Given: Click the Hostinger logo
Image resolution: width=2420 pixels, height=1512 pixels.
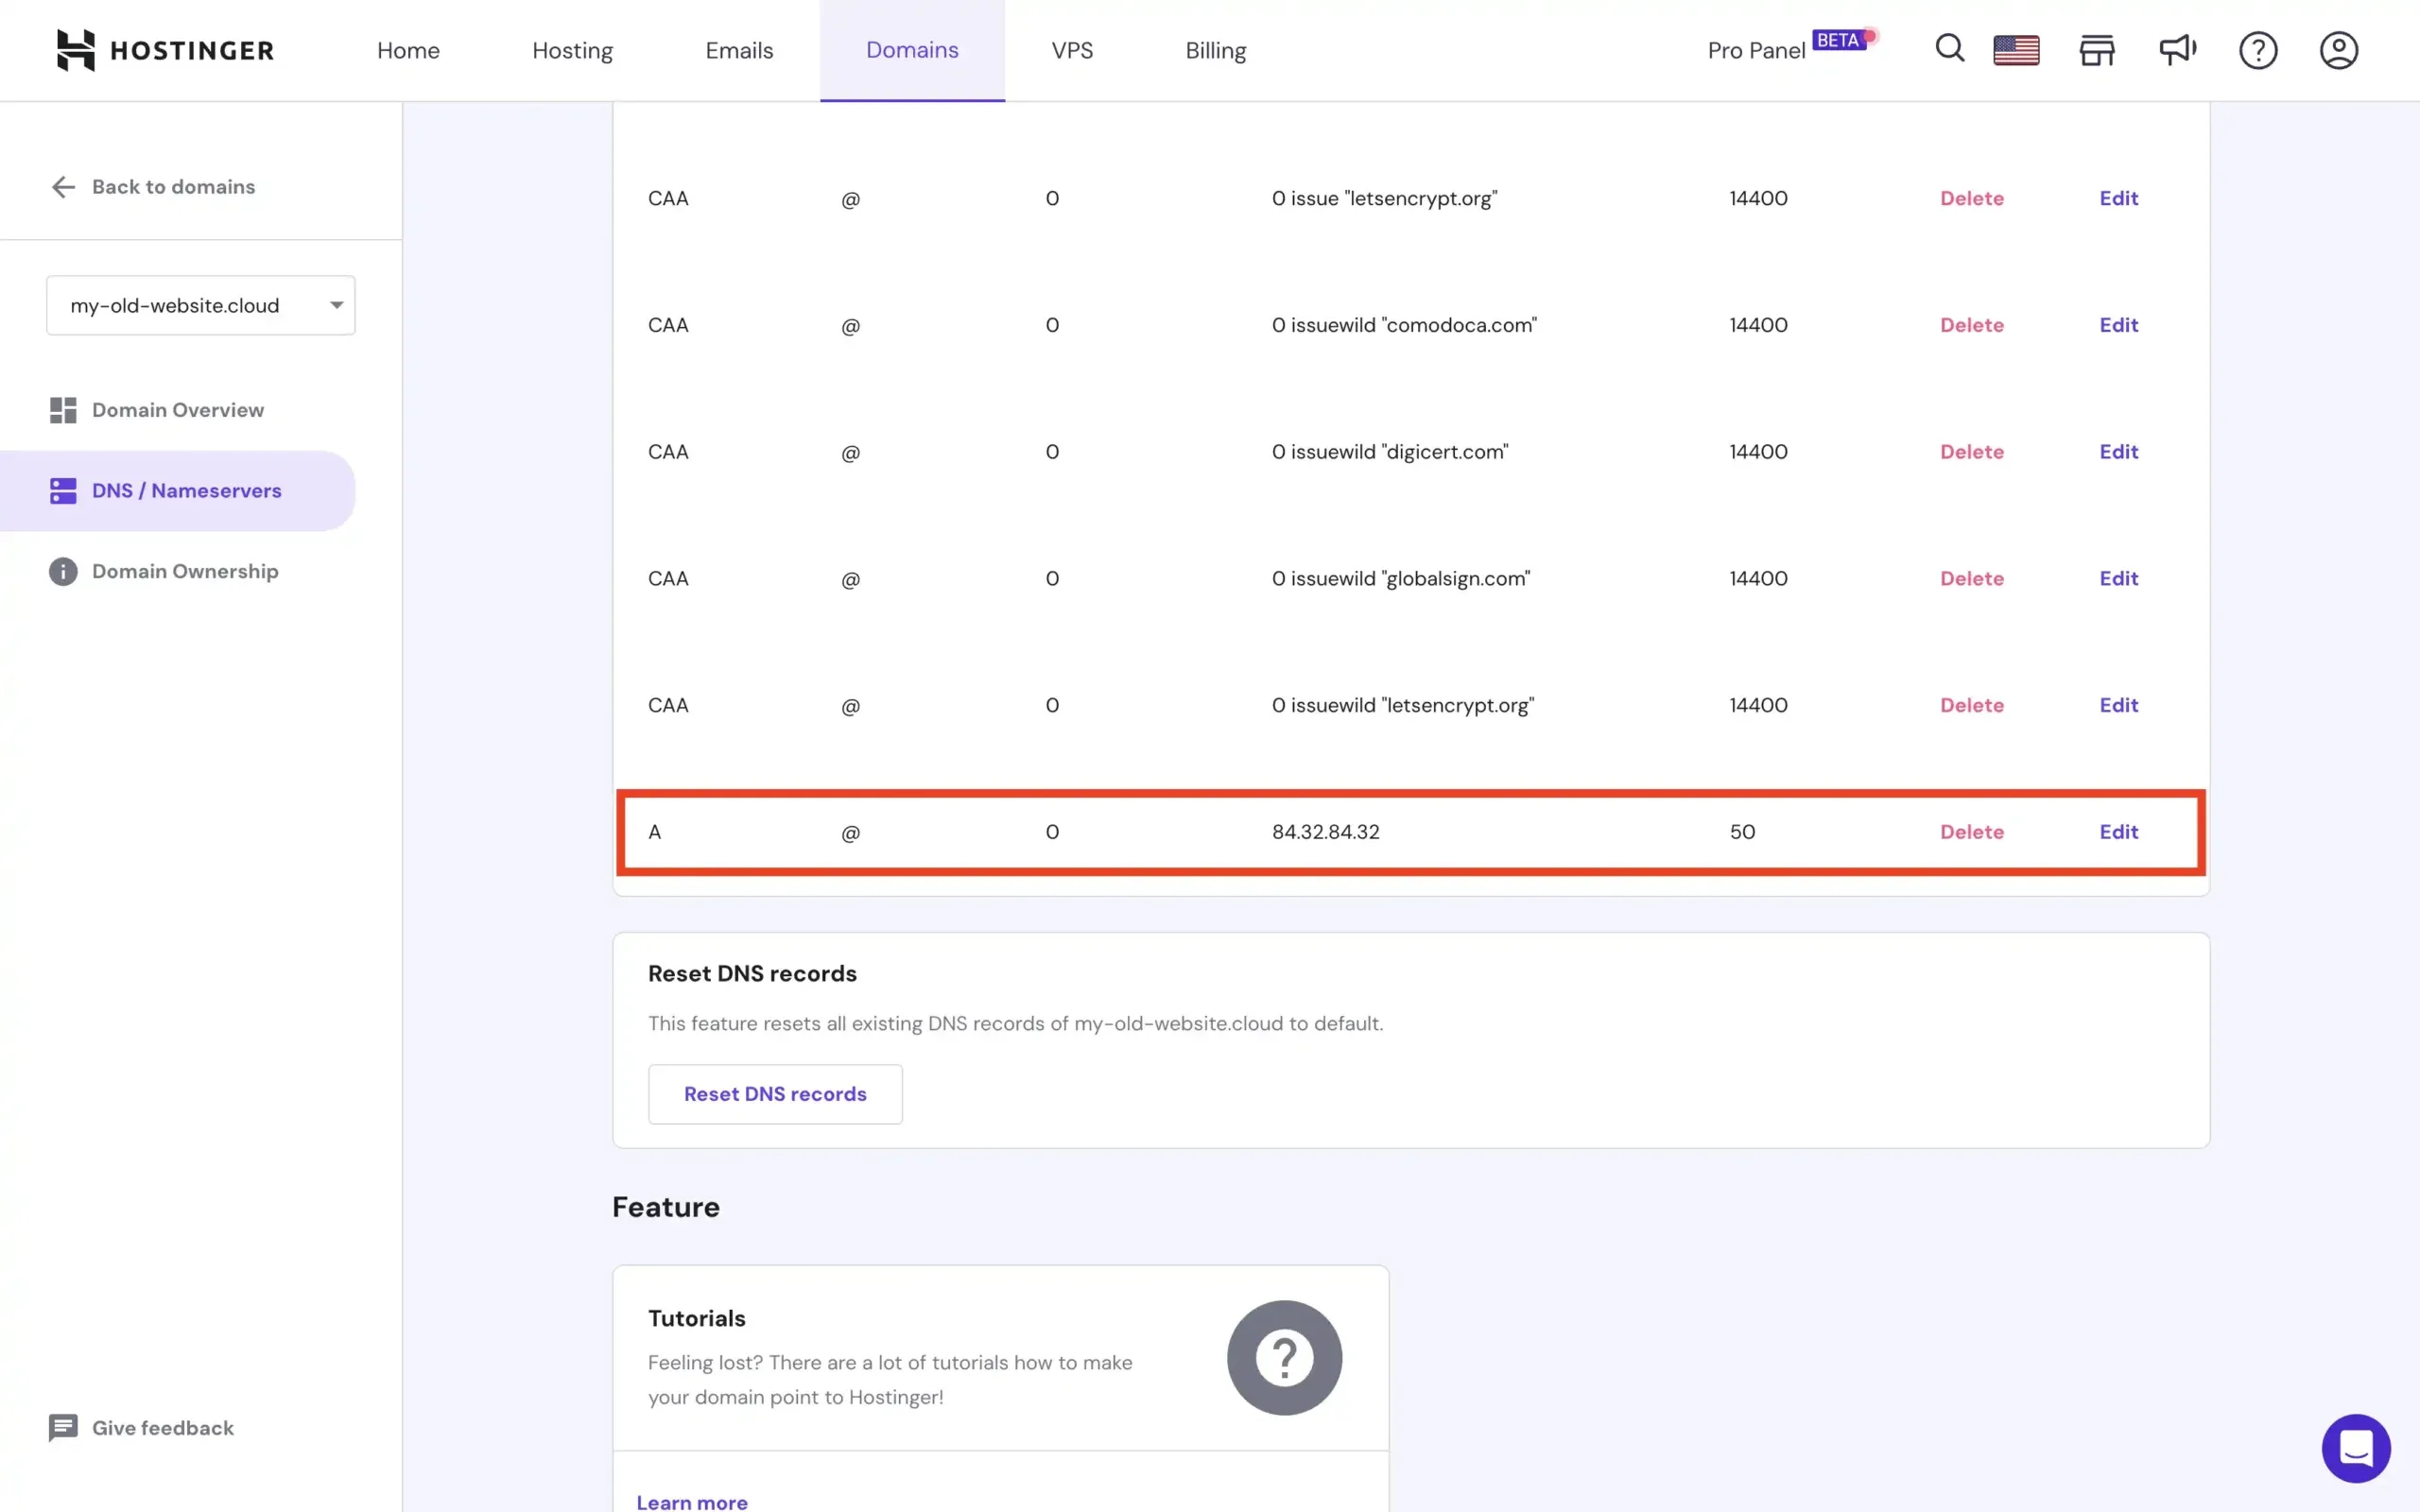Looking at the screenshot, I should [x=165, y=49].
